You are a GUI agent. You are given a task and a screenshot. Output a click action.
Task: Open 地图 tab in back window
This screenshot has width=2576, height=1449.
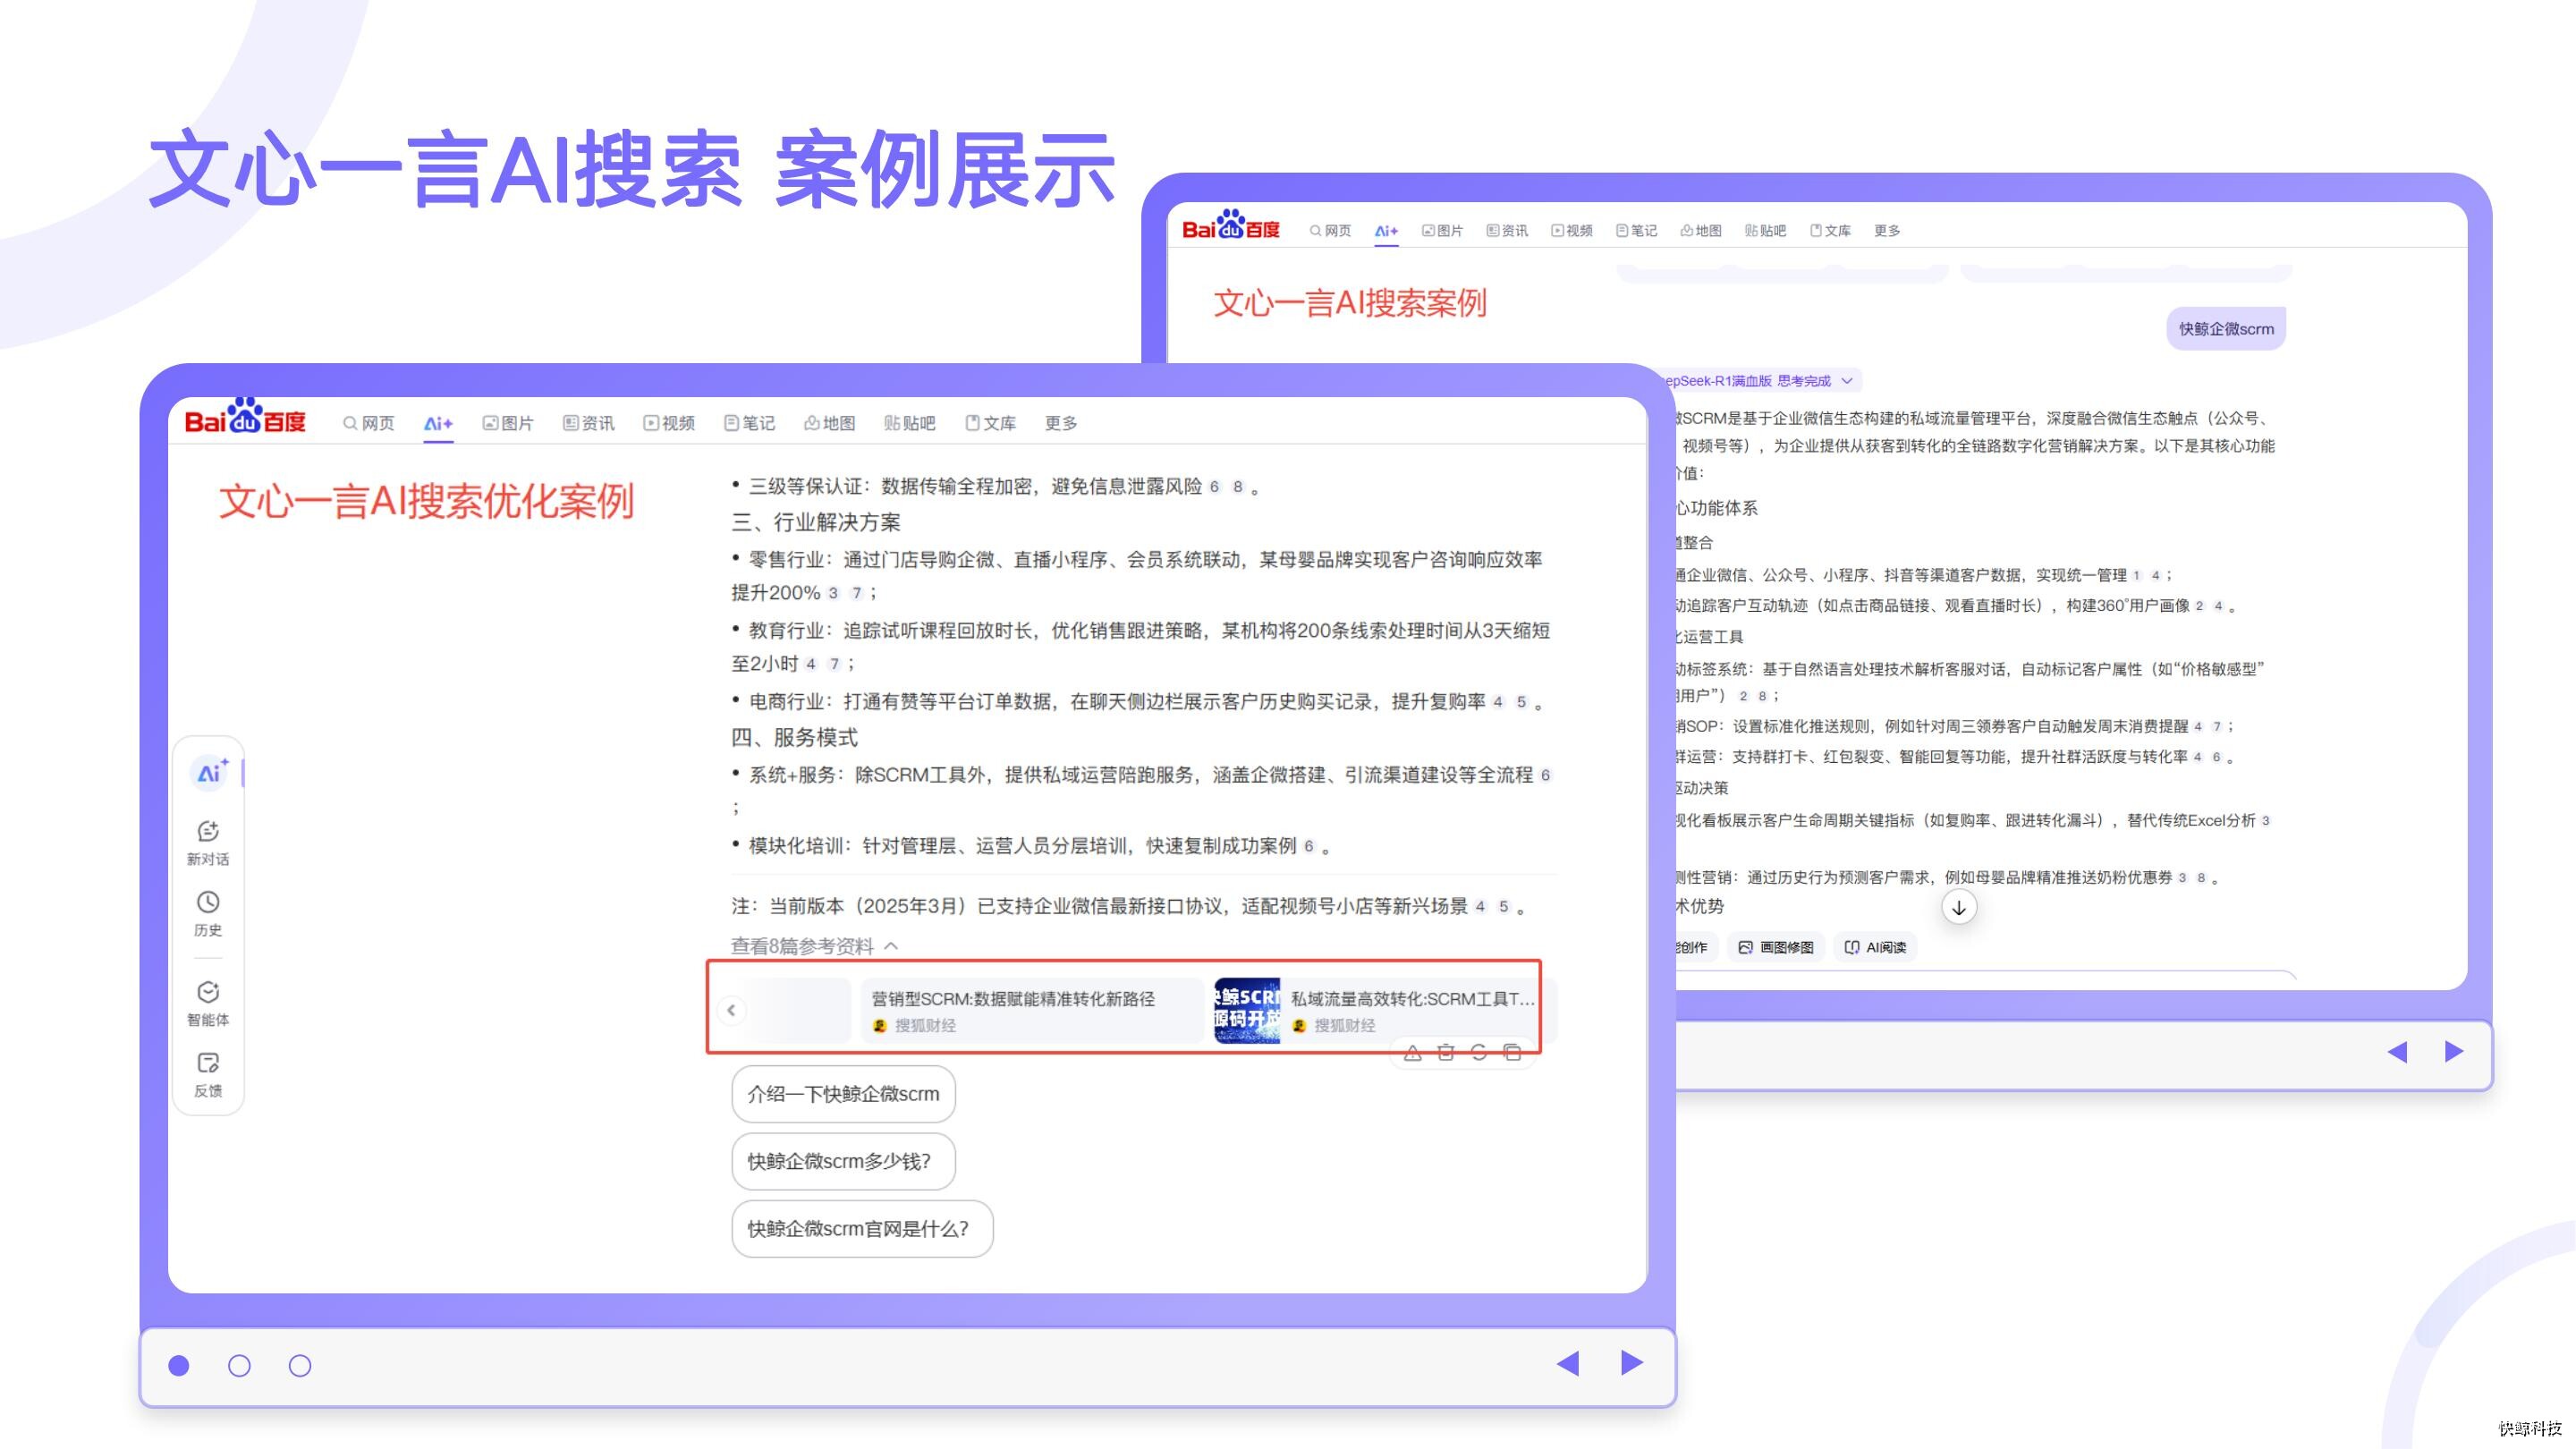click(x=1701, y=231)
